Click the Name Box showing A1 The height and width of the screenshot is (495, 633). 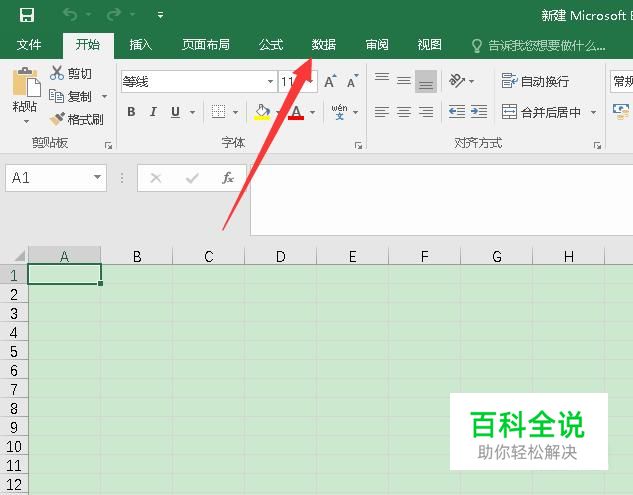pyautogui.click(x=48, y=178)
